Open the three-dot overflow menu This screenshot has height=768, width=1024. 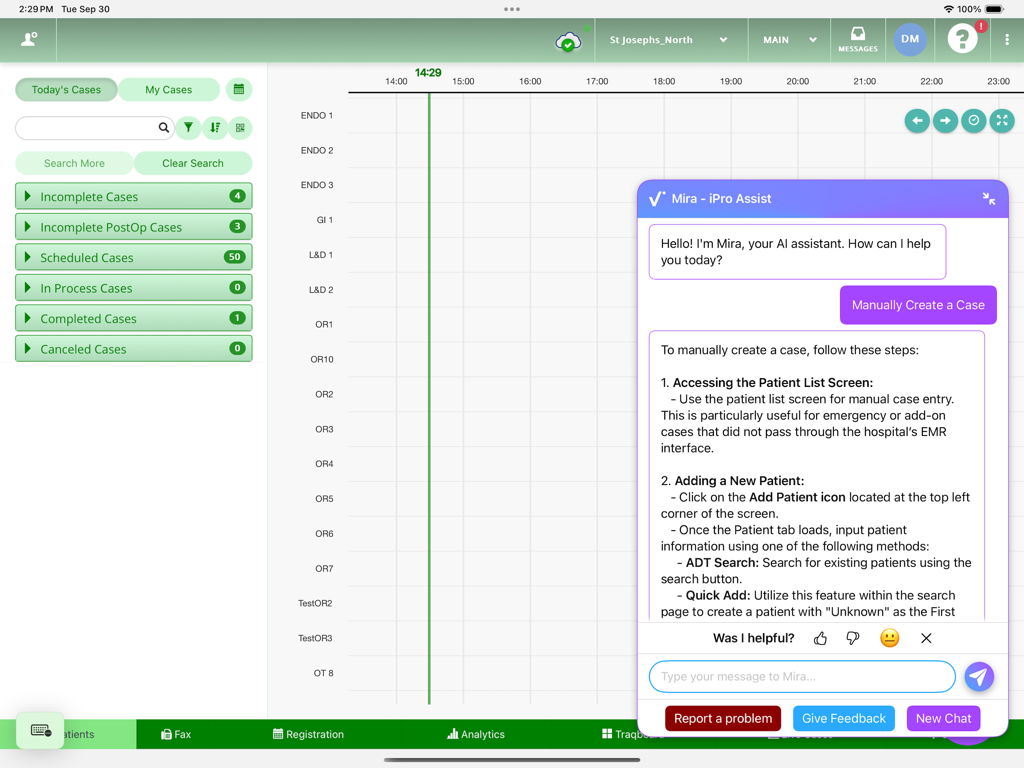1006,39
